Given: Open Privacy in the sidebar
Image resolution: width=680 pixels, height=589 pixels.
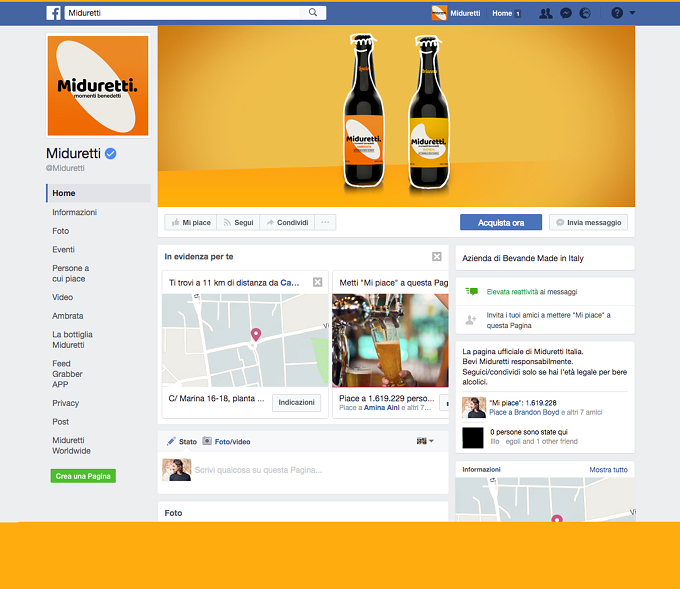Looking at the screenshot, I should point(65,403).
